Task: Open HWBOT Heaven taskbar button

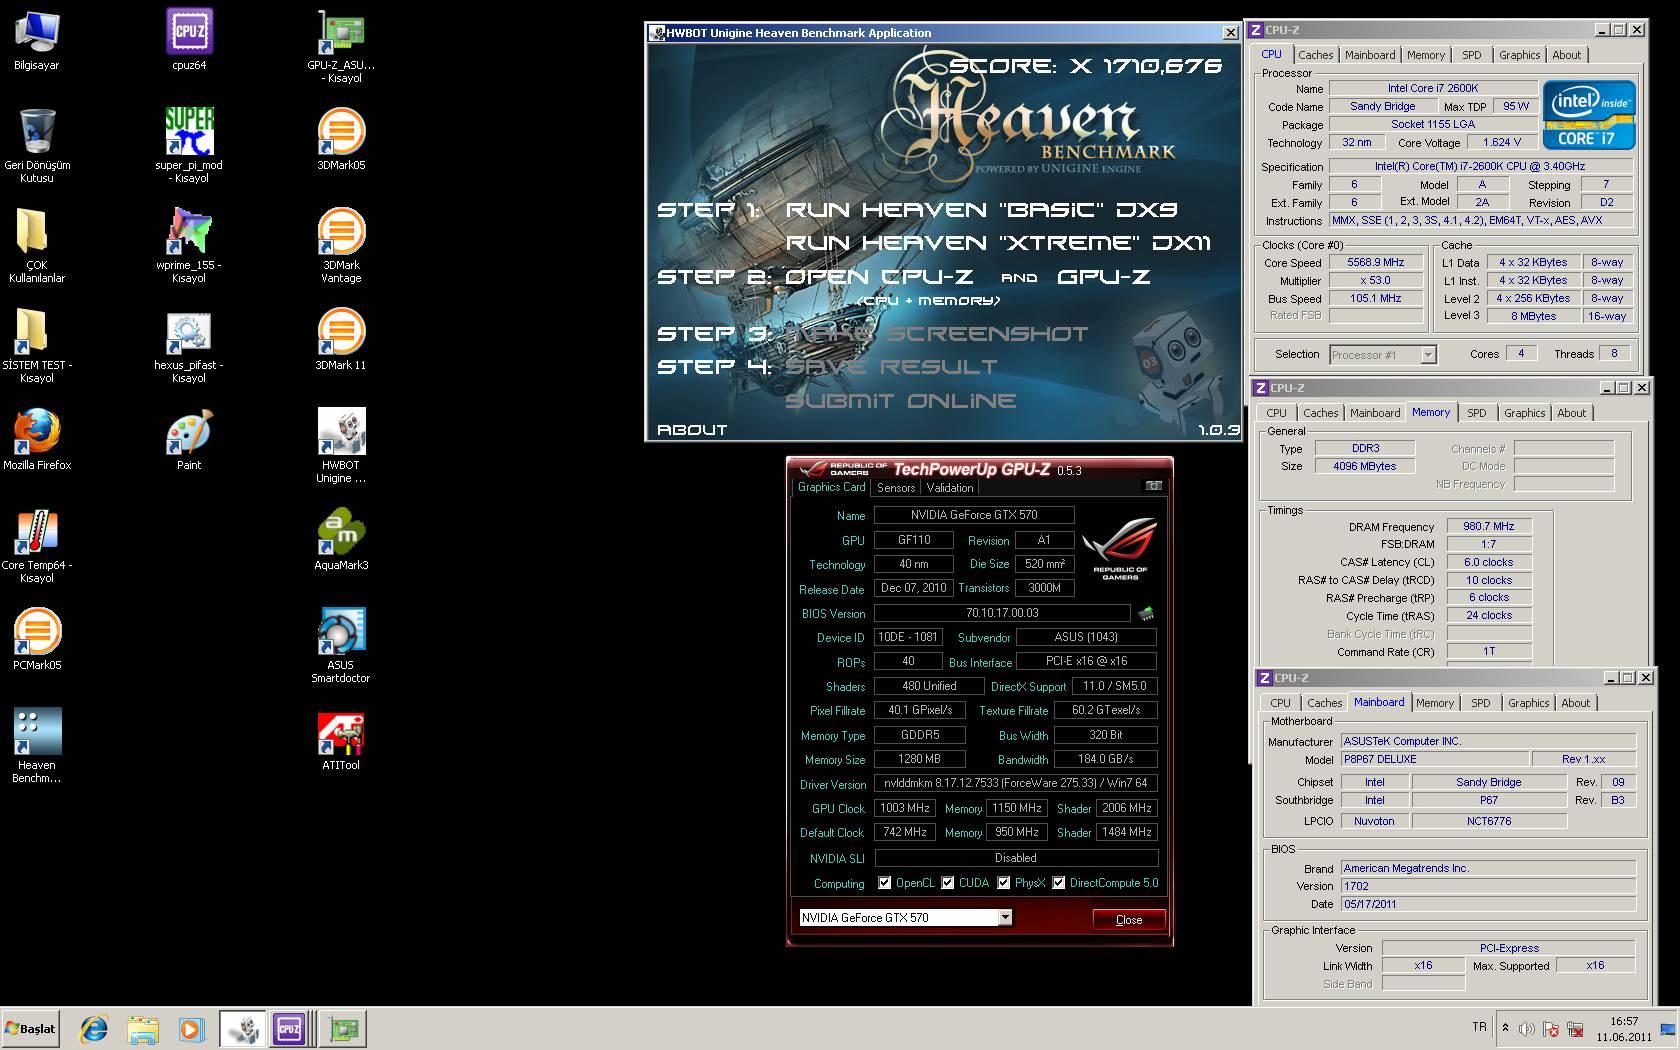Action: (242, 1028)
